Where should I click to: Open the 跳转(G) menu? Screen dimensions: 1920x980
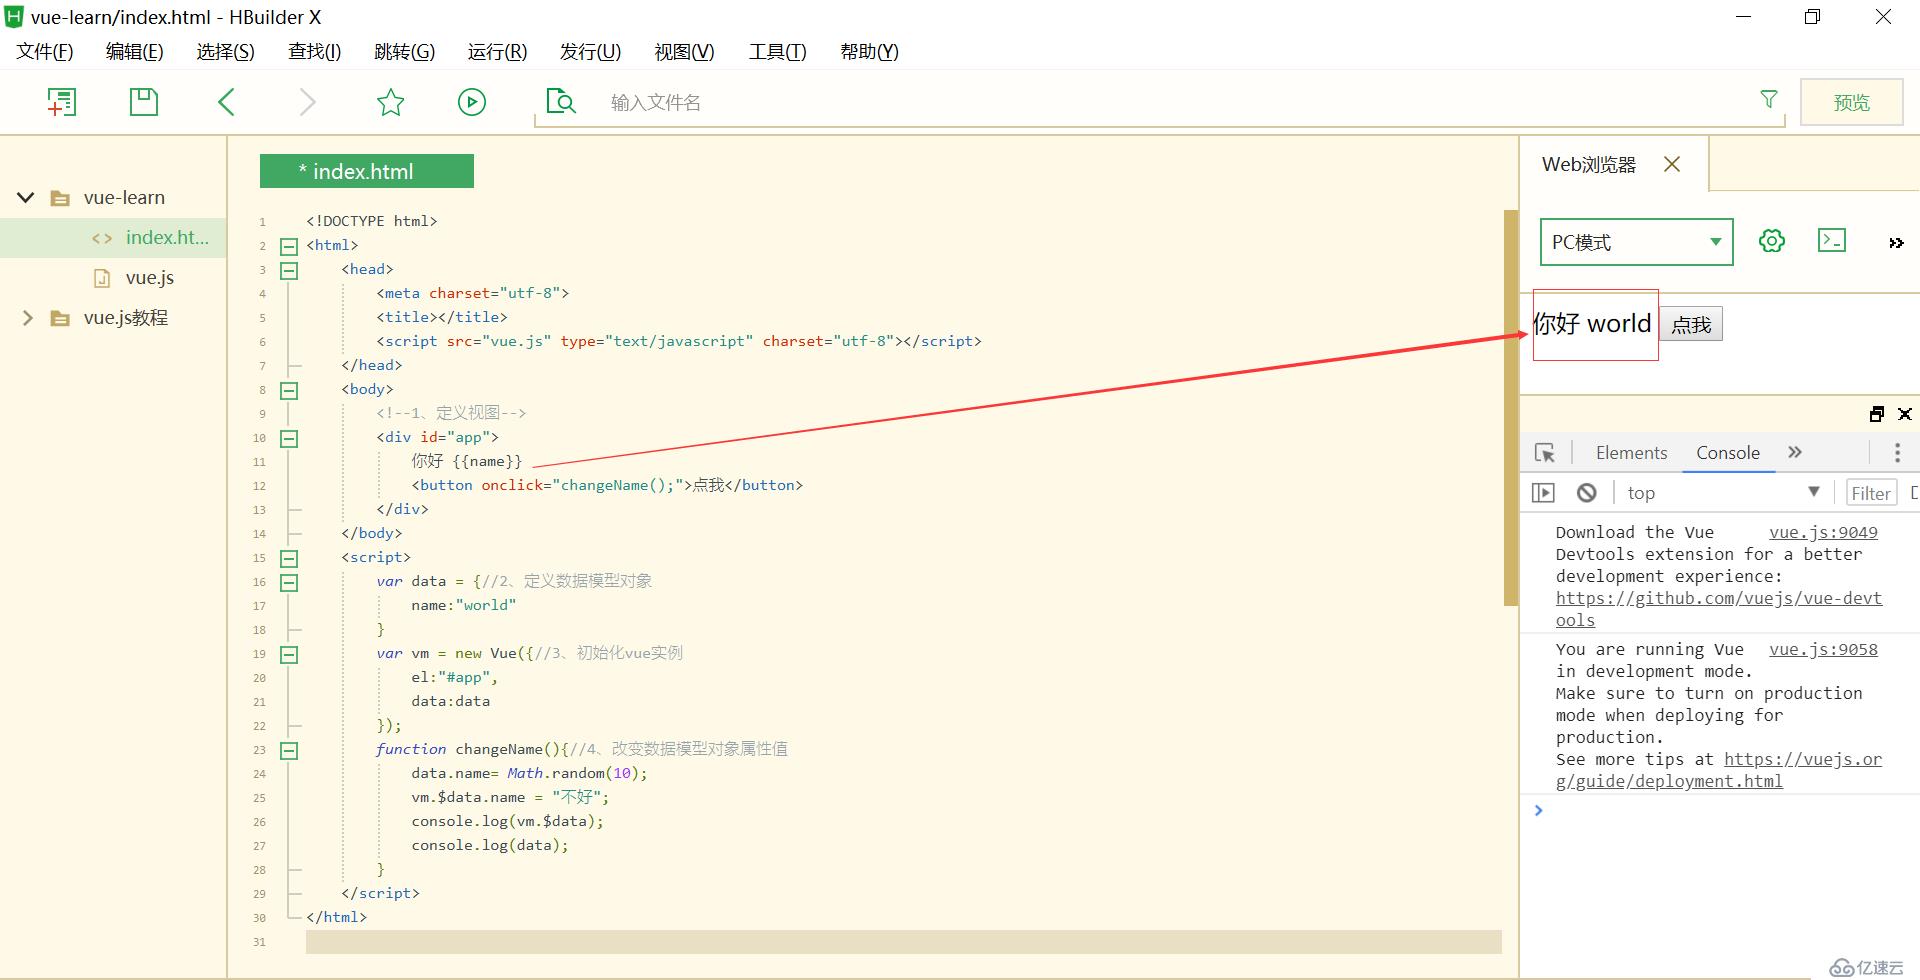405,52
